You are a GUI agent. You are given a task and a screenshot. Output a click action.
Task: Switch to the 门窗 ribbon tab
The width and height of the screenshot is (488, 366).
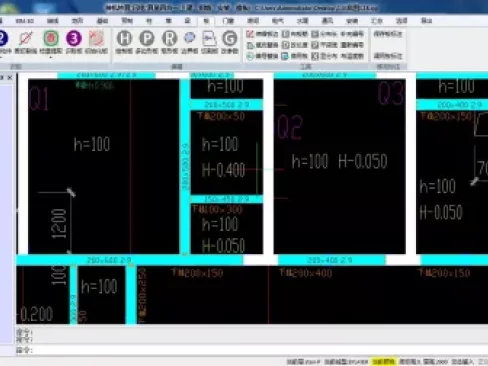[x=228, y=21]
